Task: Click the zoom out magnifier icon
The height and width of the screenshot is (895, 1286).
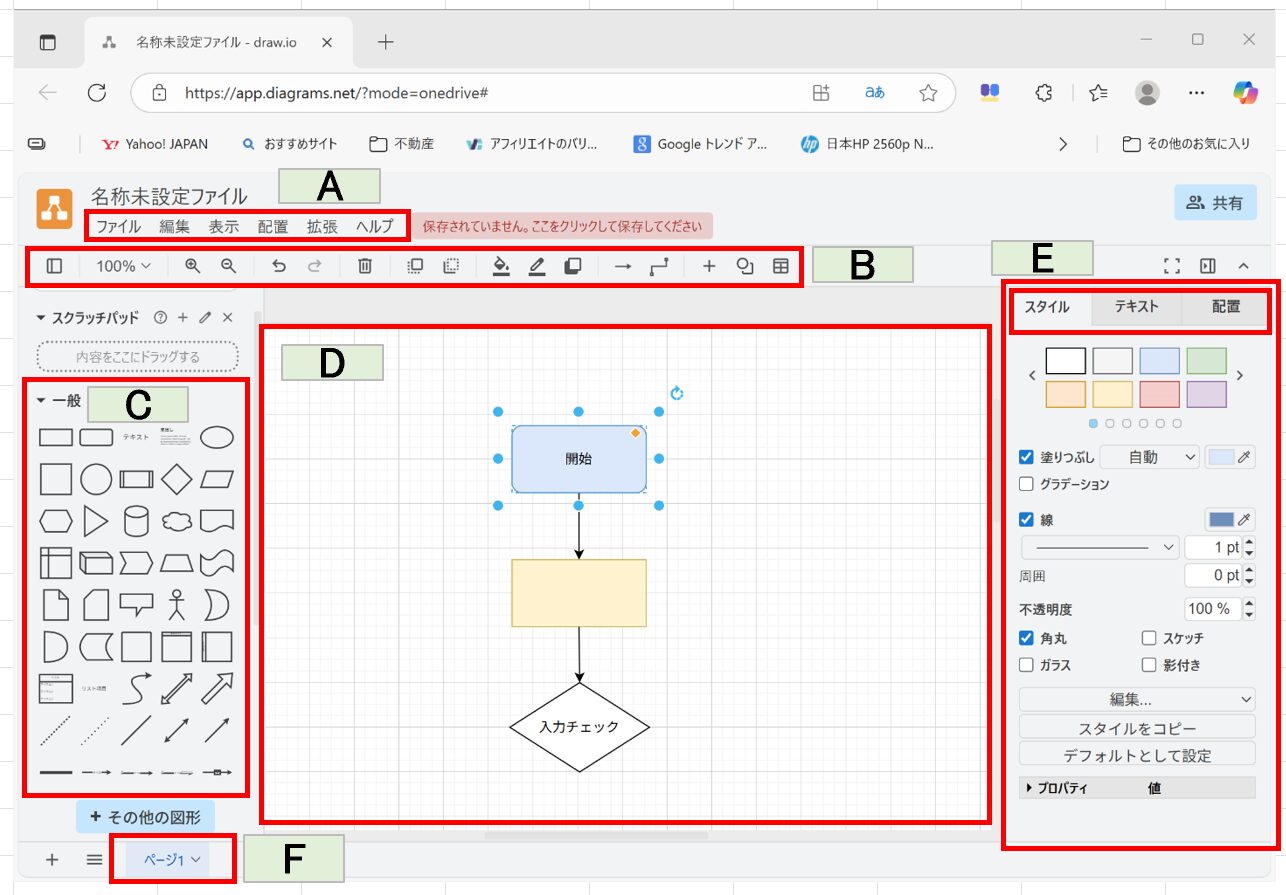Action: [229, 266]
